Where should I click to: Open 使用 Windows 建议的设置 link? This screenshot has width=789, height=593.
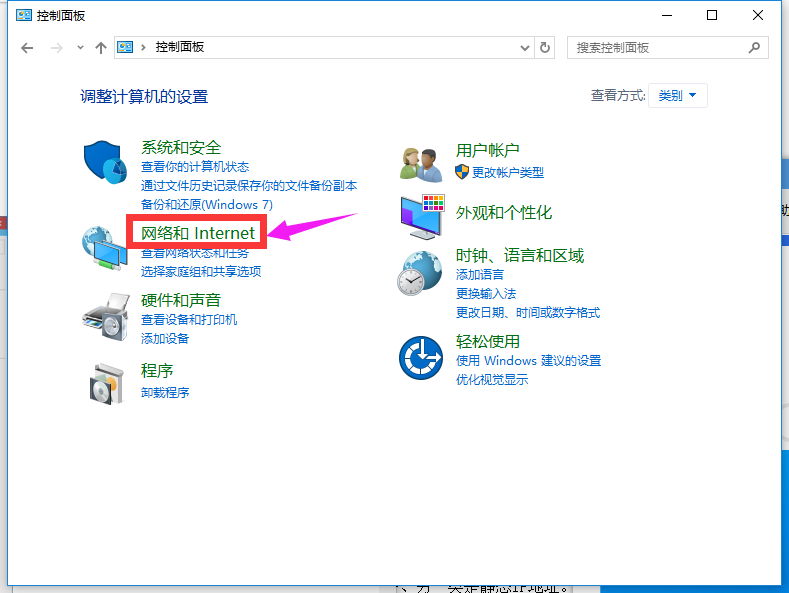[528, 360]
